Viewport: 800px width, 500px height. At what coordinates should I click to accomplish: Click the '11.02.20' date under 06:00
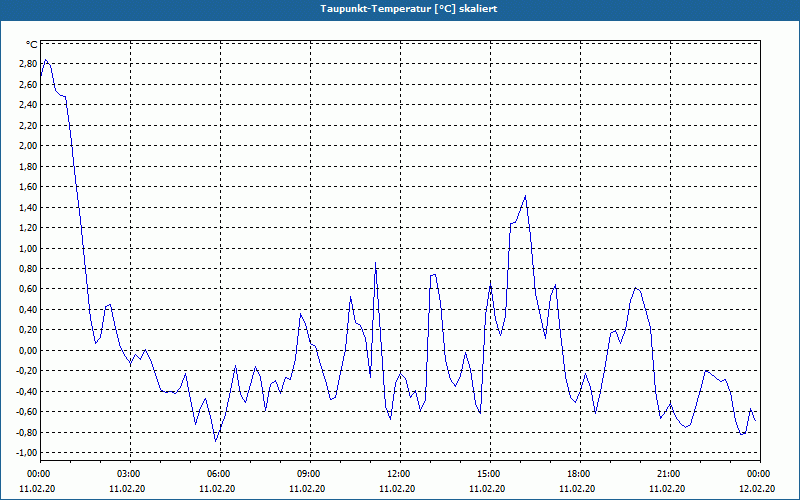(x=217, y=489)
